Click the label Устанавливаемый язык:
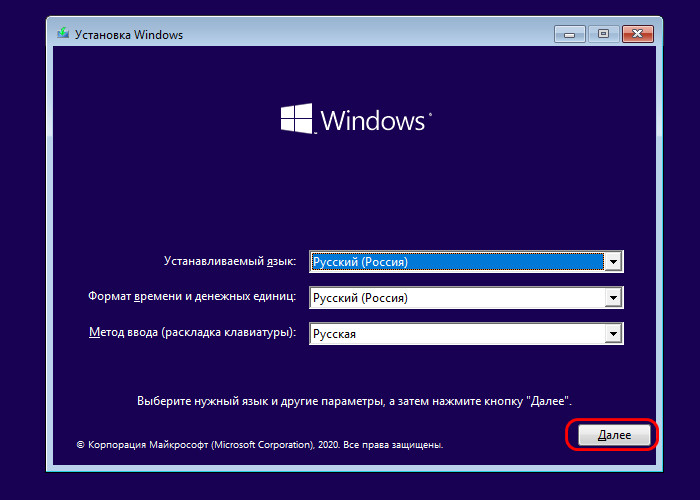 coord(230,261)
